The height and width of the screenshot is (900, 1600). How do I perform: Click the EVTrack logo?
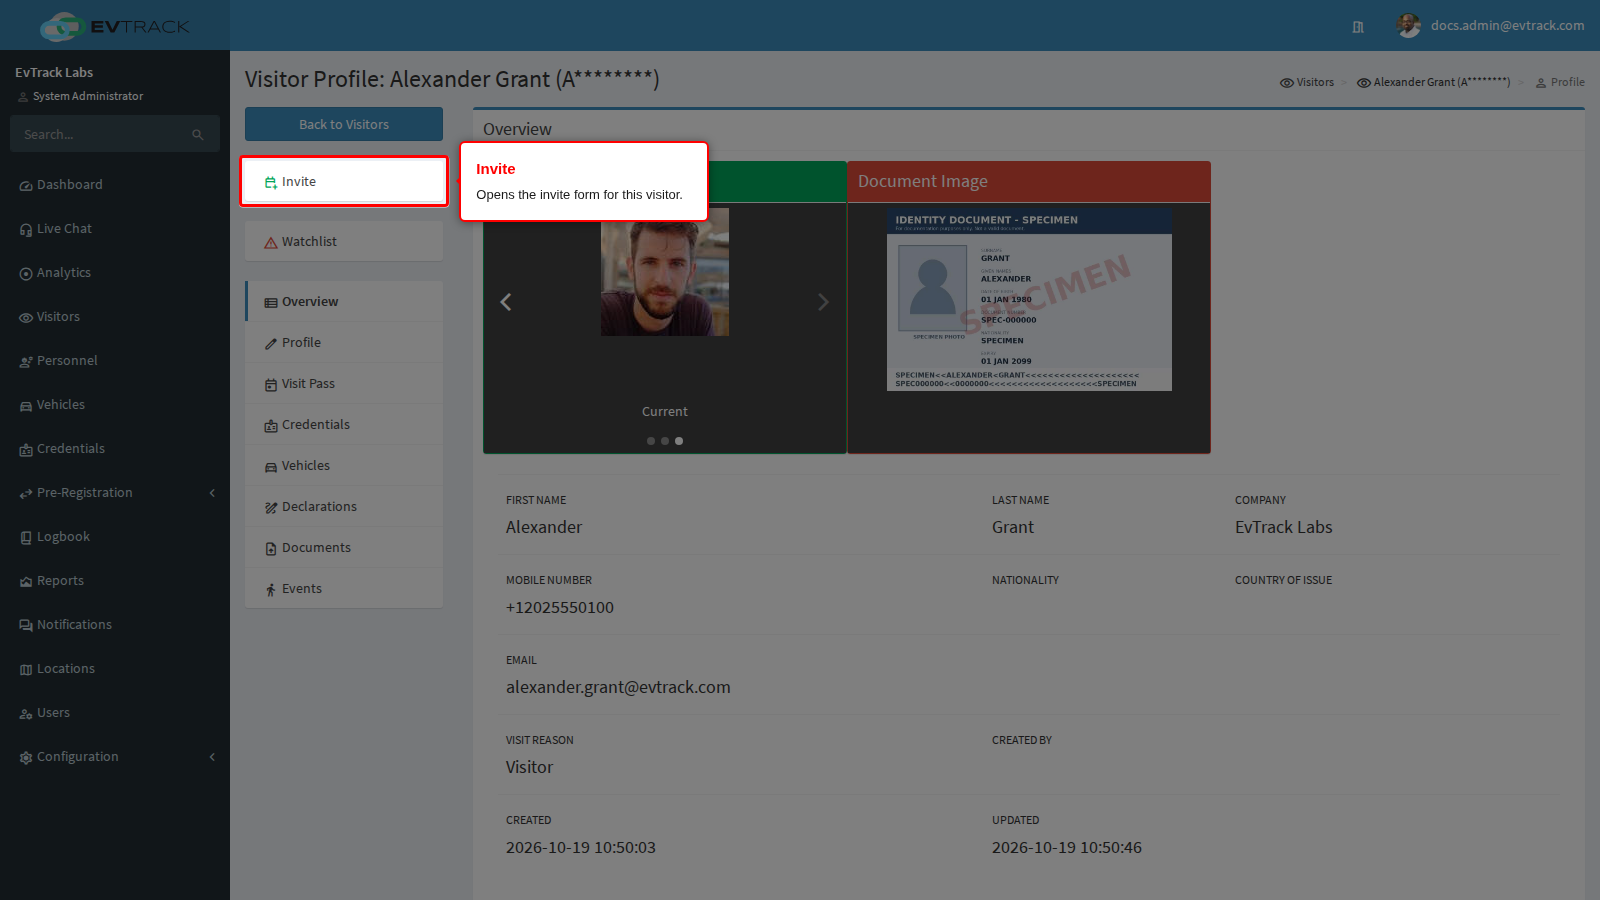115,26
